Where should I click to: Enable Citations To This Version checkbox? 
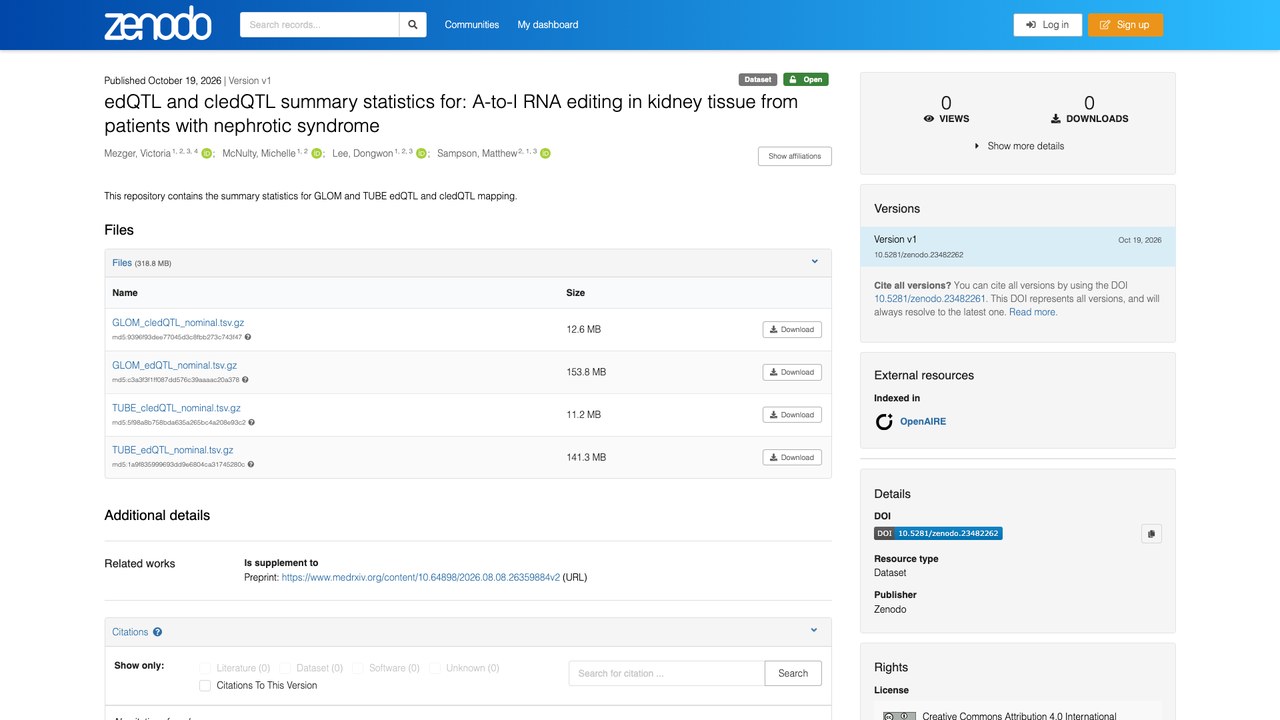click(x=205, y=686)
